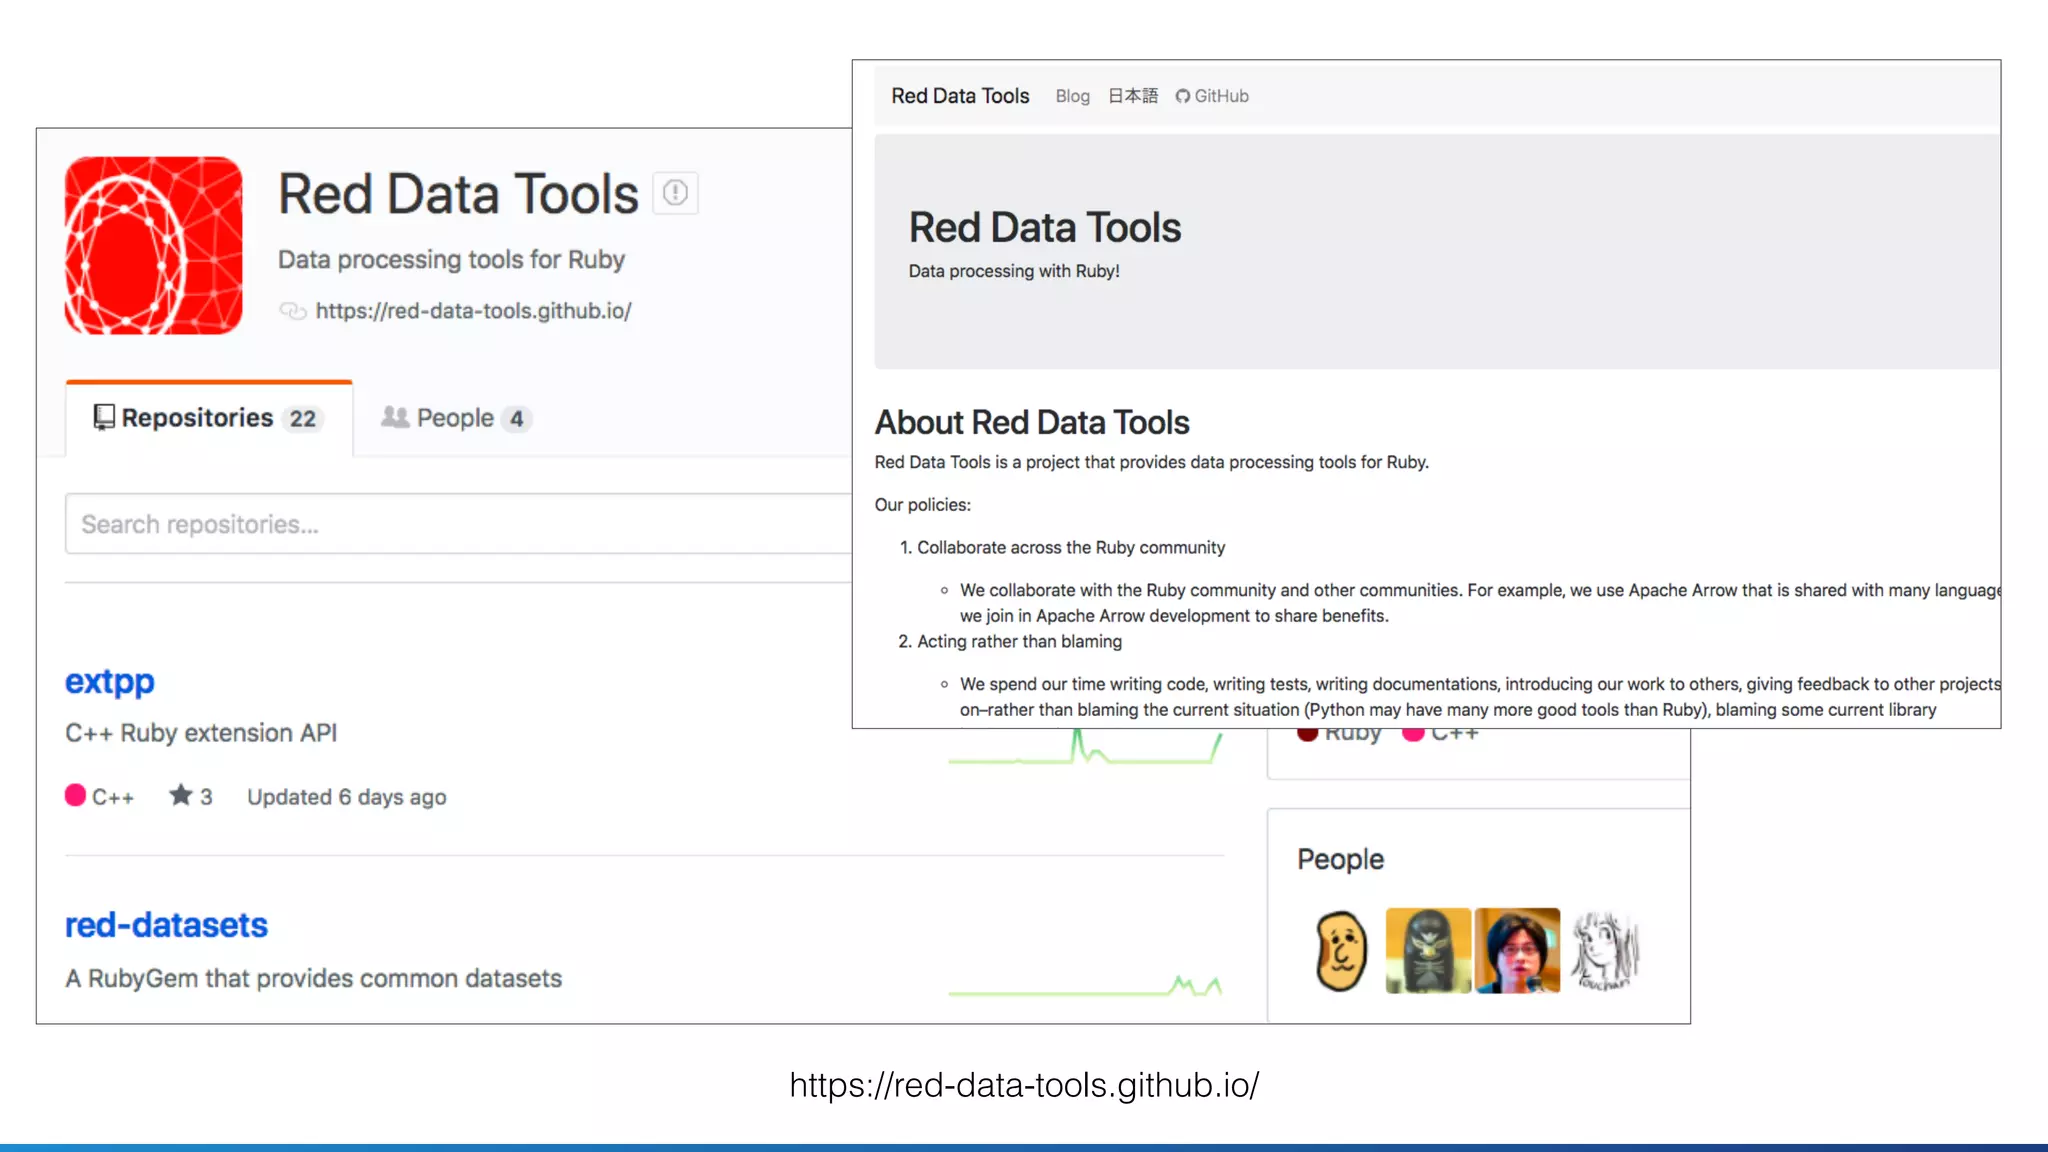Viewport: 2048px width, 1152px height.
Task: Click the GitHub octocat icon in navbar
Action: click(x=1183, y=96)
